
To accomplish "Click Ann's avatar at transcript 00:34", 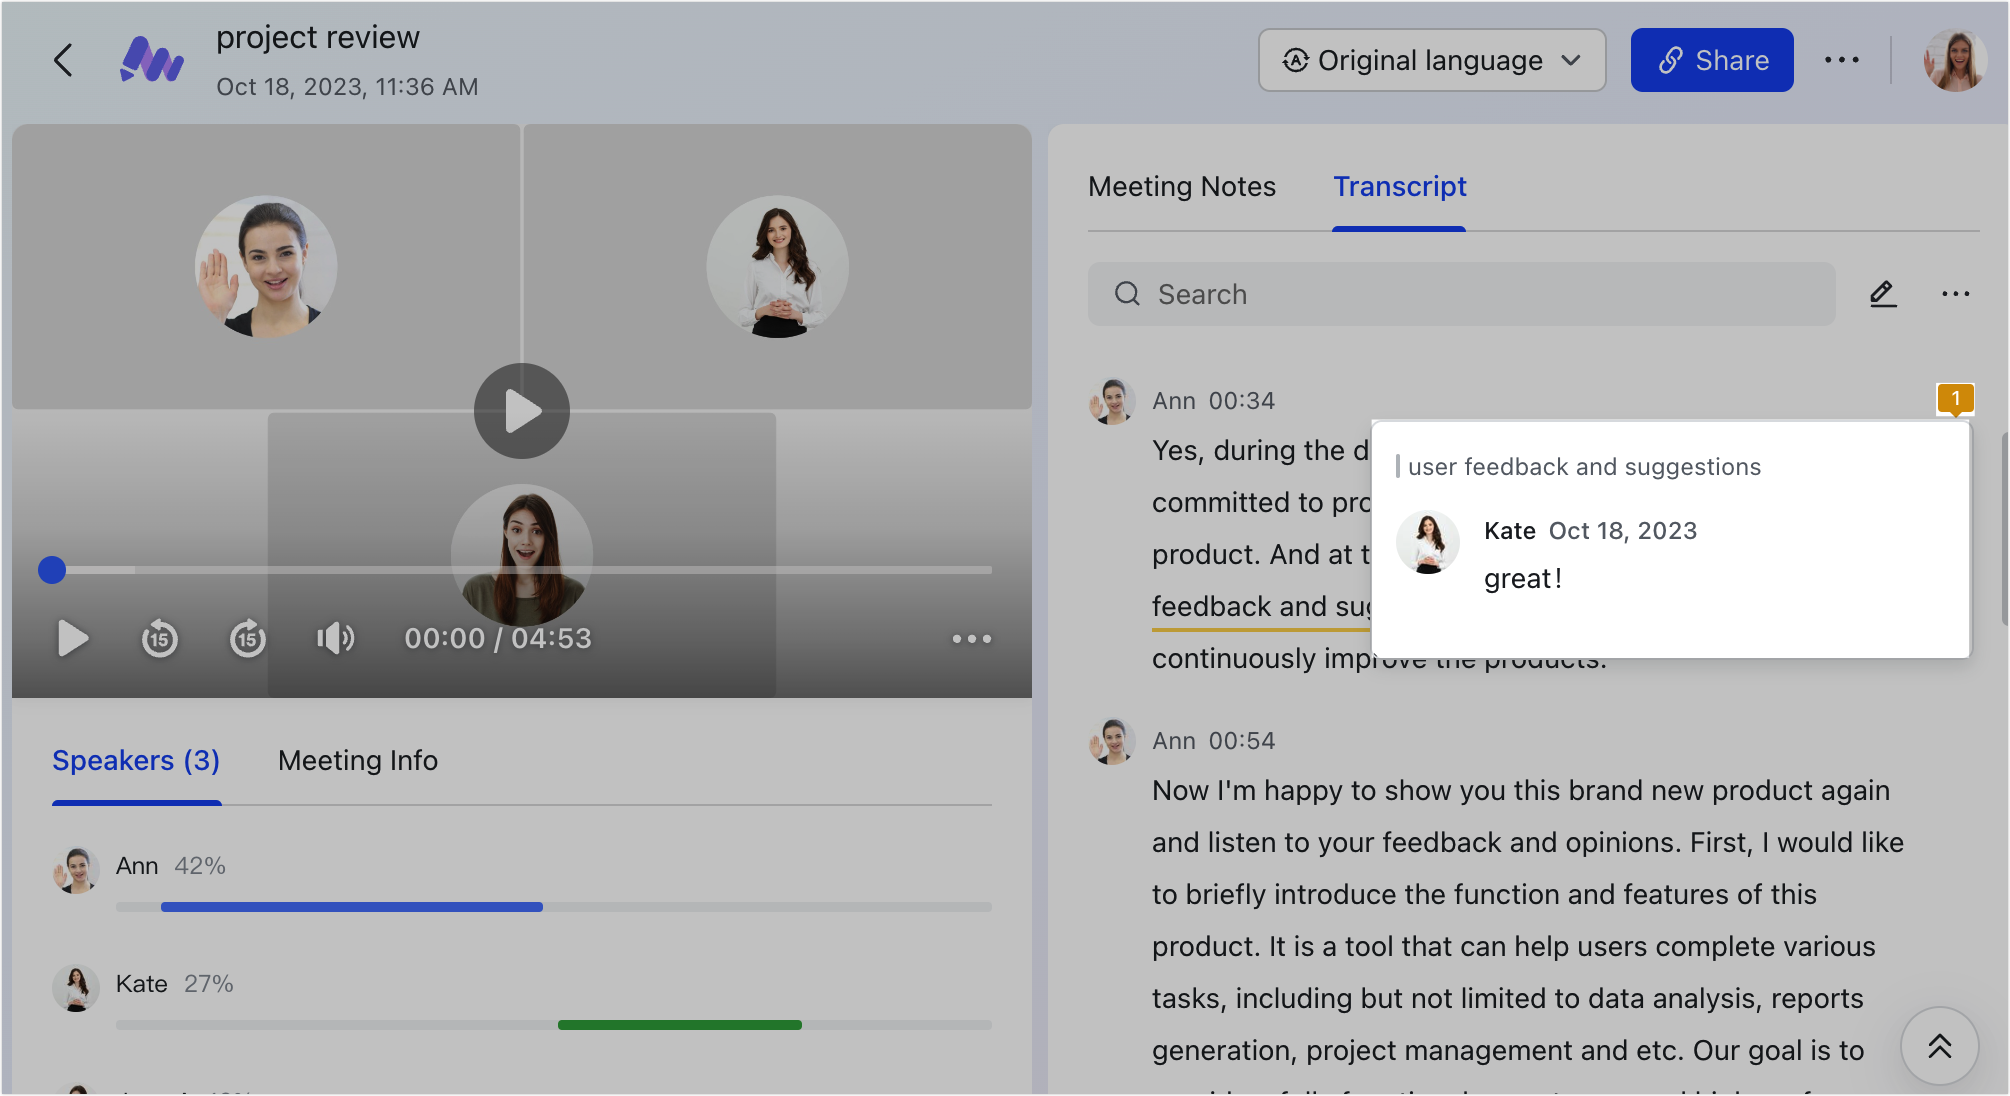I will (x=1112, y=401).
